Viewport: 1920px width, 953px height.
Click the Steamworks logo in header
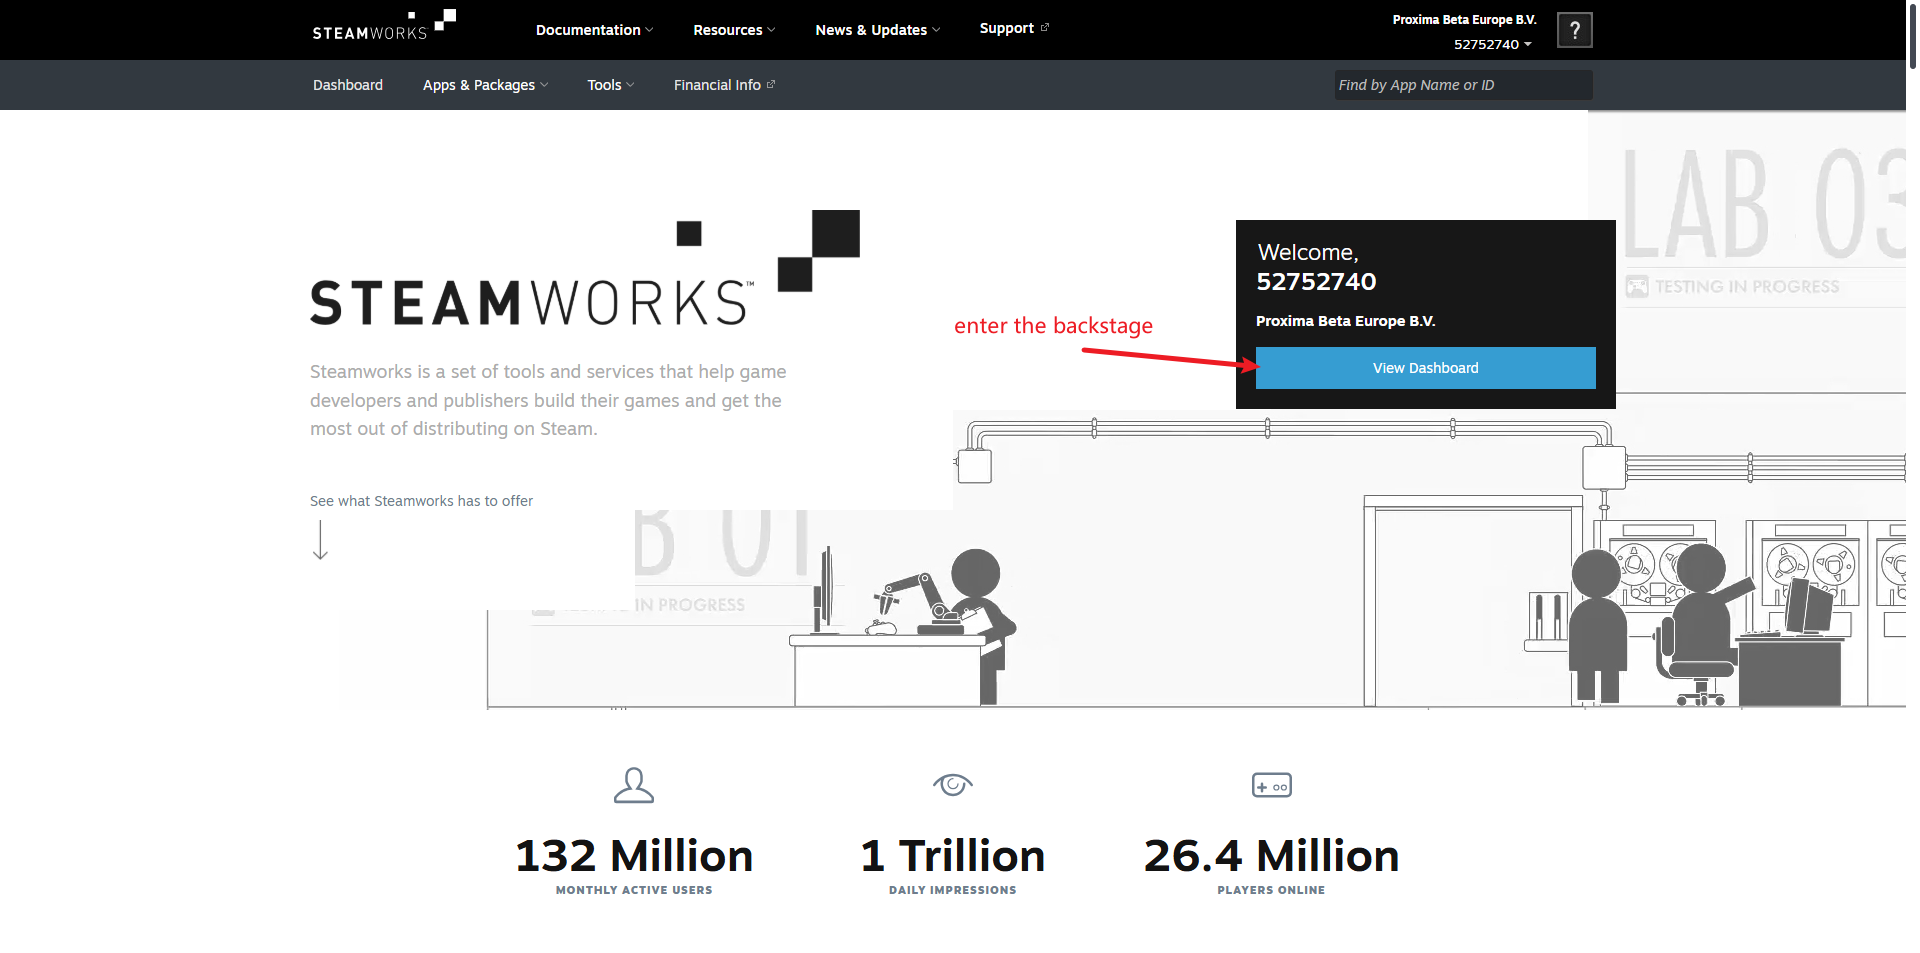(383, 27)
